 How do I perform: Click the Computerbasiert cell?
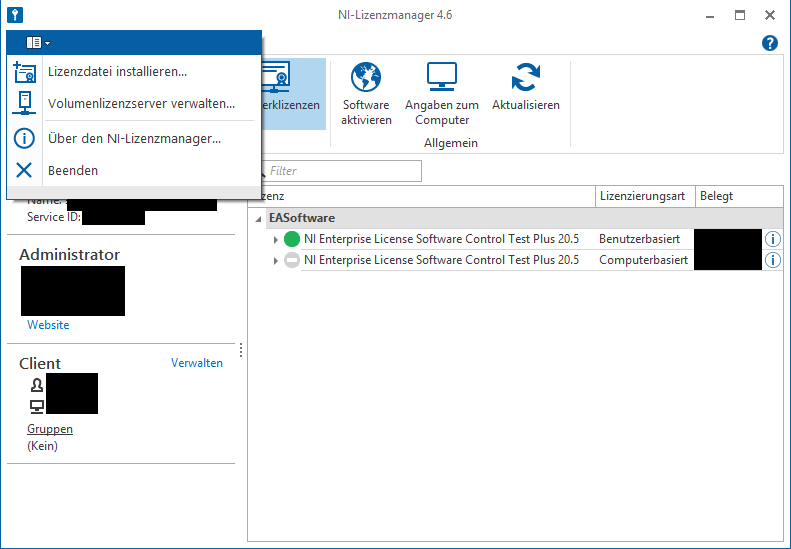(x=644, y=260)
